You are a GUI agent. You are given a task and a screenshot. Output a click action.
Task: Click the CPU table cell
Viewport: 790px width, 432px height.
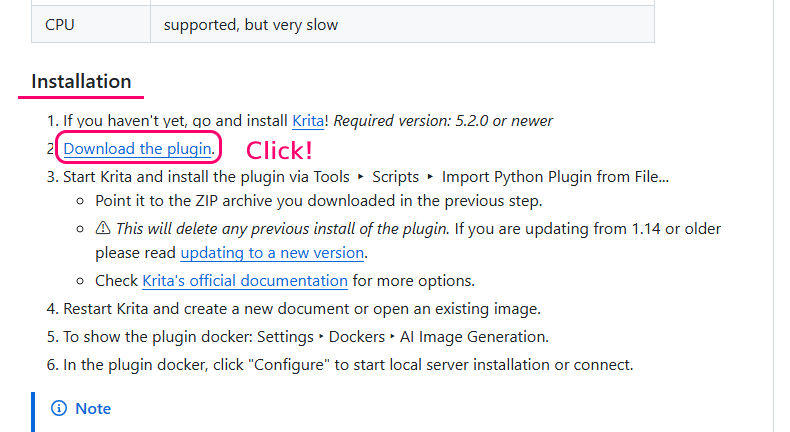tap(91, 25)
